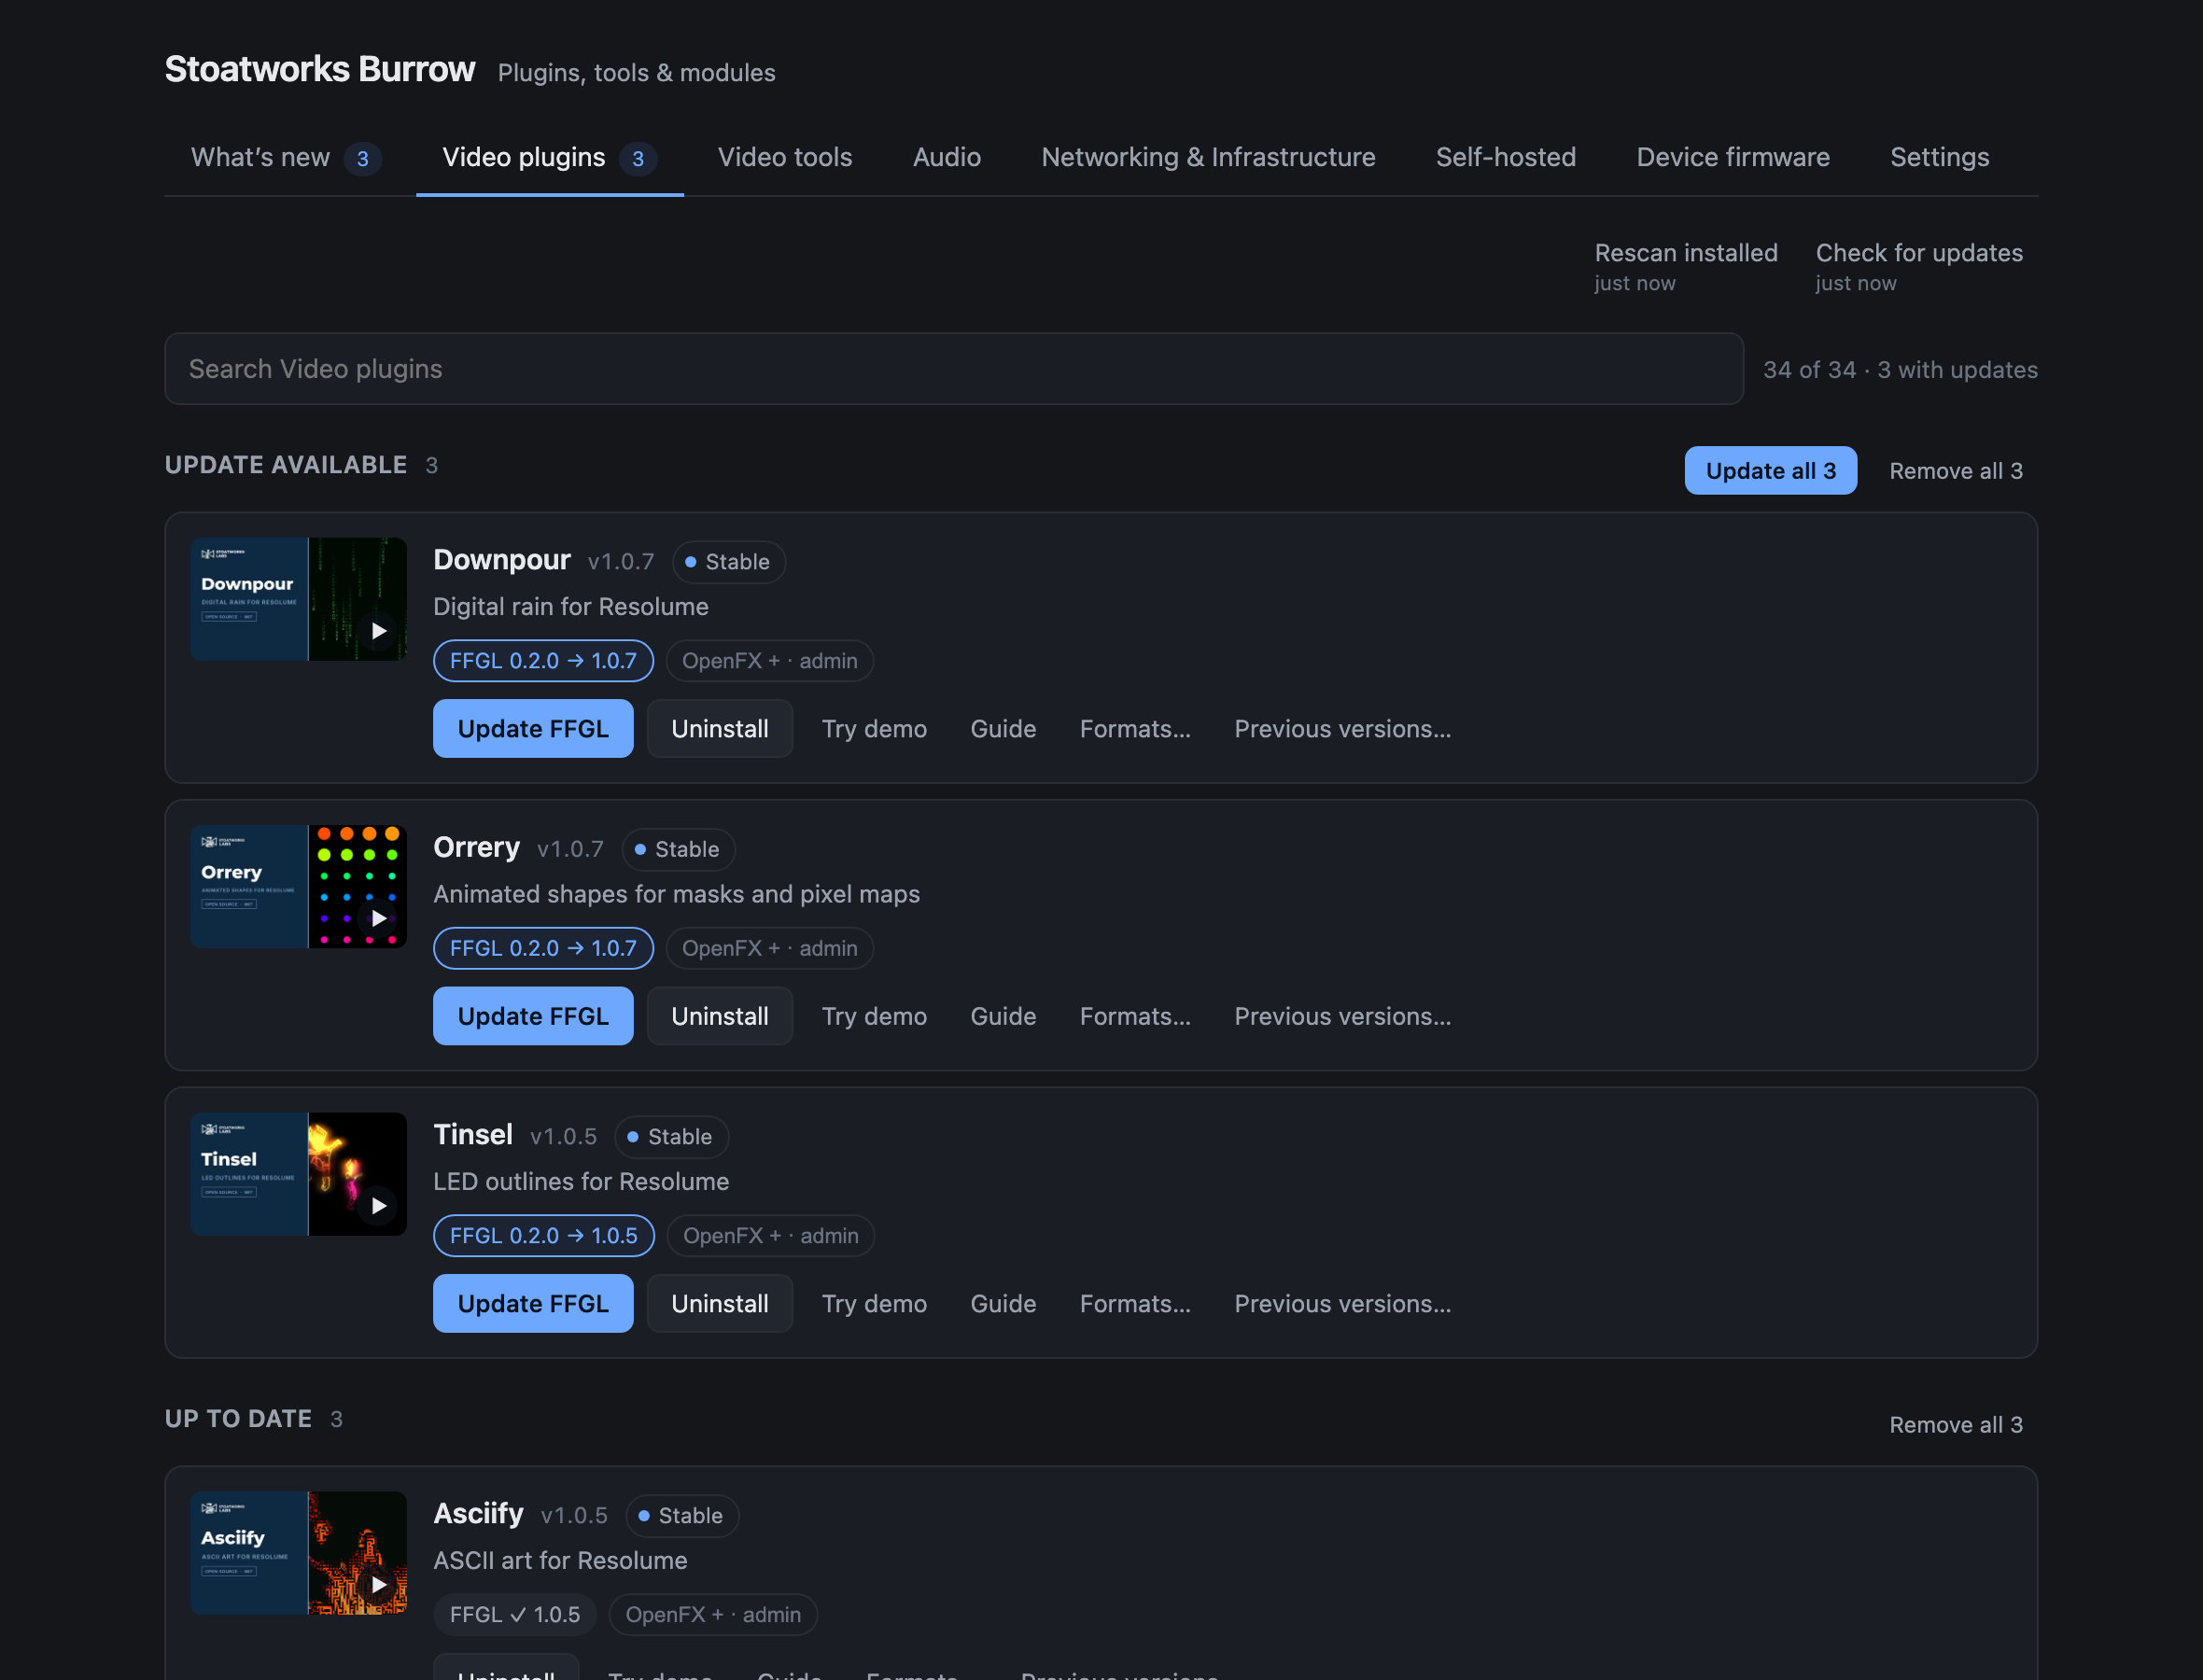Image resolution: width=2203 pixels, height=1680 pixels.
Task: Go to Networking & Infrastructure tab
Action: [x=1208, y=158]
